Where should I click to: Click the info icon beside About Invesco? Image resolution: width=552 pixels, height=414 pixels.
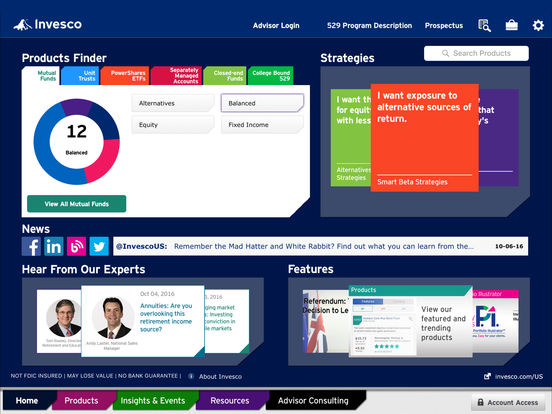point(190,376)
